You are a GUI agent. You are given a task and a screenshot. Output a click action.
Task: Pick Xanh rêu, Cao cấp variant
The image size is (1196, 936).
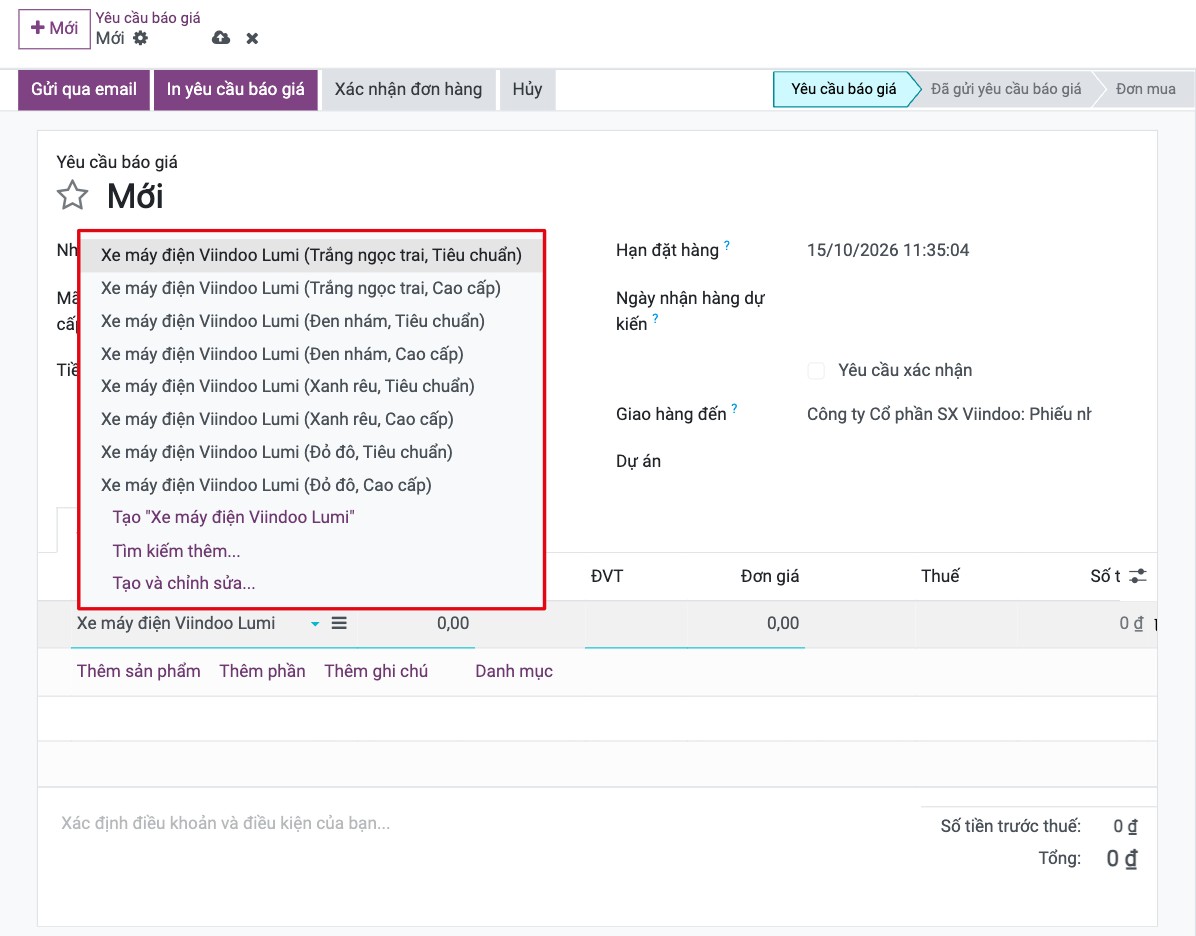(x=311, y=419)
